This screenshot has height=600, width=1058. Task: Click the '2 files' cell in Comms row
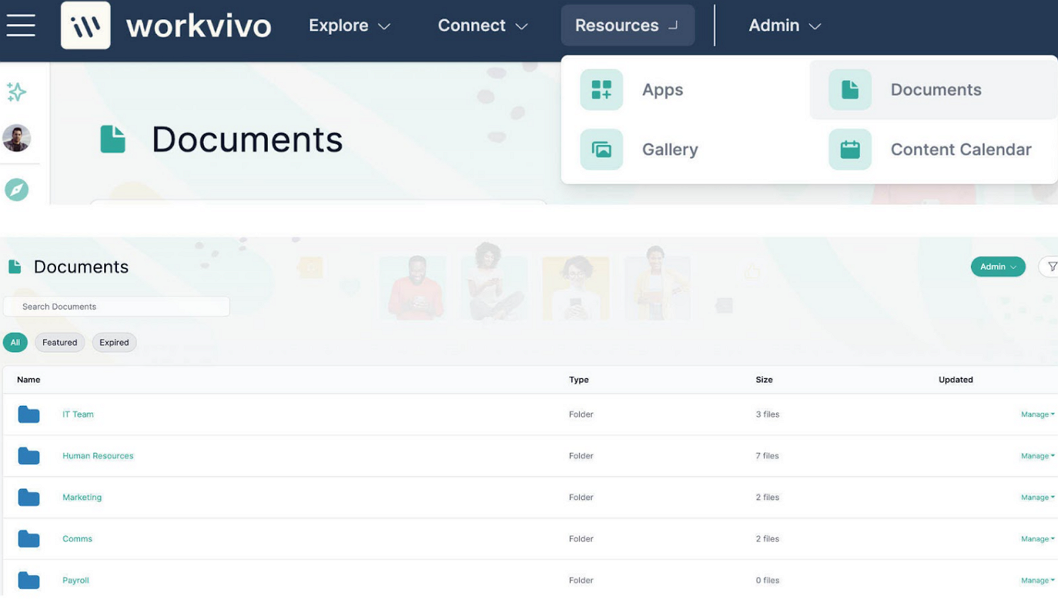point(767,539)
